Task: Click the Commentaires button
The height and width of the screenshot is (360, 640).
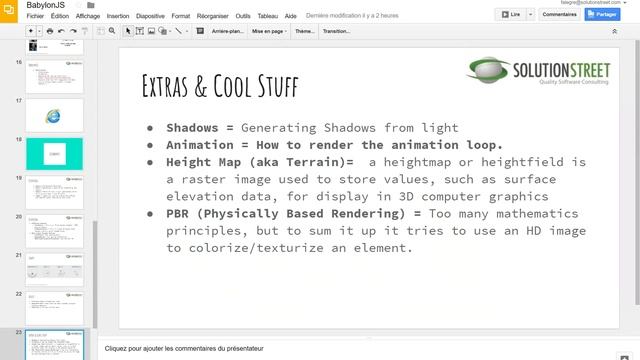Action: [559, 14]
